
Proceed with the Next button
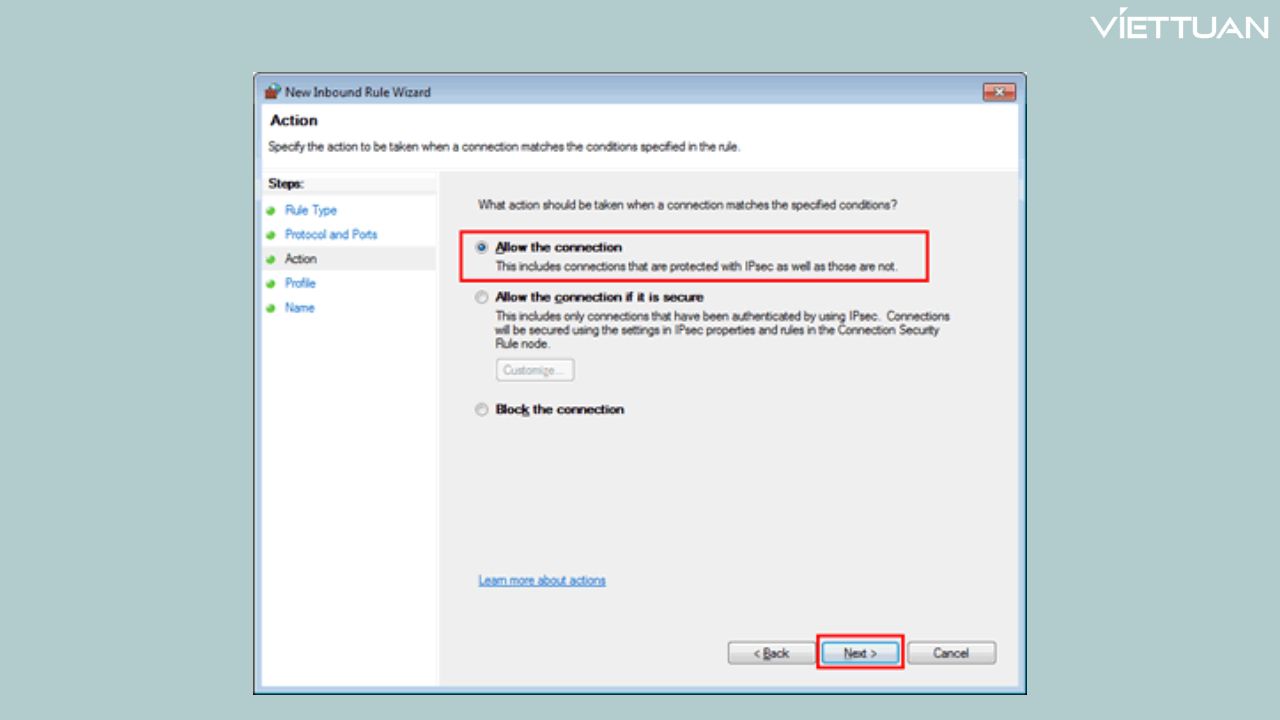coord(860,653)
